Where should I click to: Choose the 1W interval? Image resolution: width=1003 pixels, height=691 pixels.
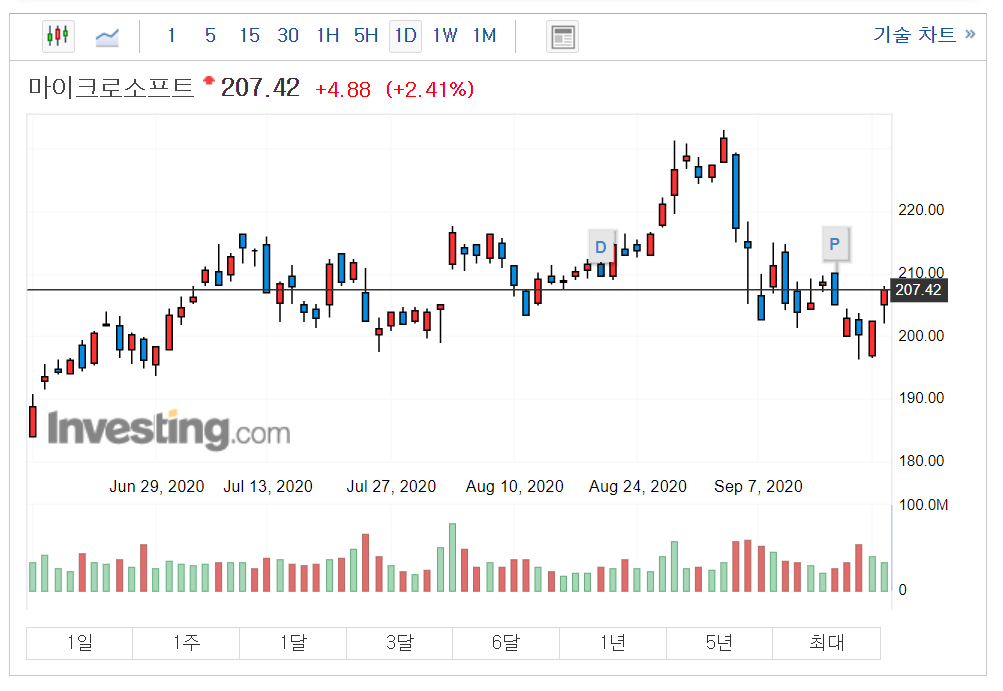click(x=445, y=35)
